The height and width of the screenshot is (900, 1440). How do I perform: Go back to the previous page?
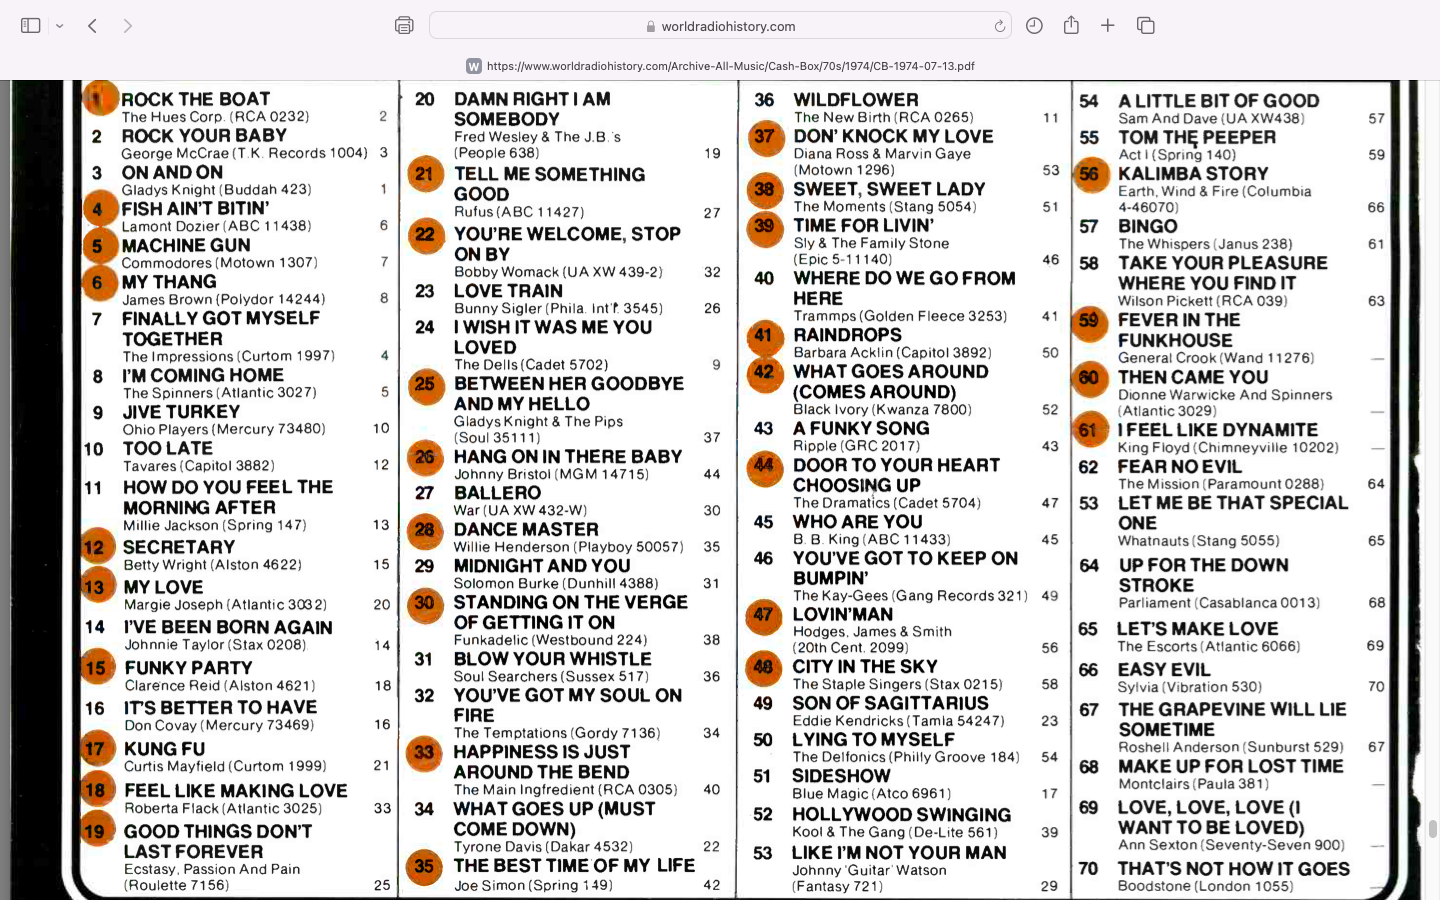pos(92,26)
